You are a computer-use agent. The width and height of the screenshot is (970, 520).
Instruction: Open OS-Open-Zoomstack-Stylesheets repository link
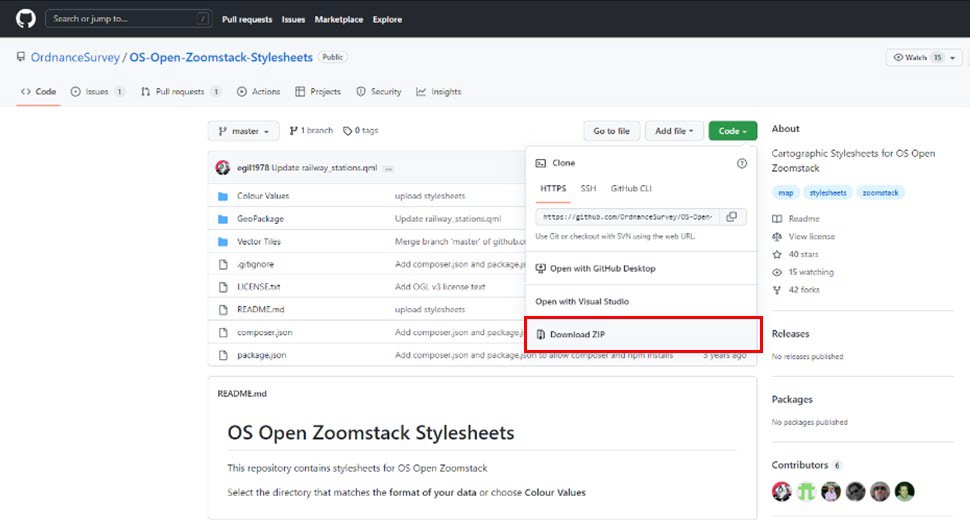pos(221,58)
